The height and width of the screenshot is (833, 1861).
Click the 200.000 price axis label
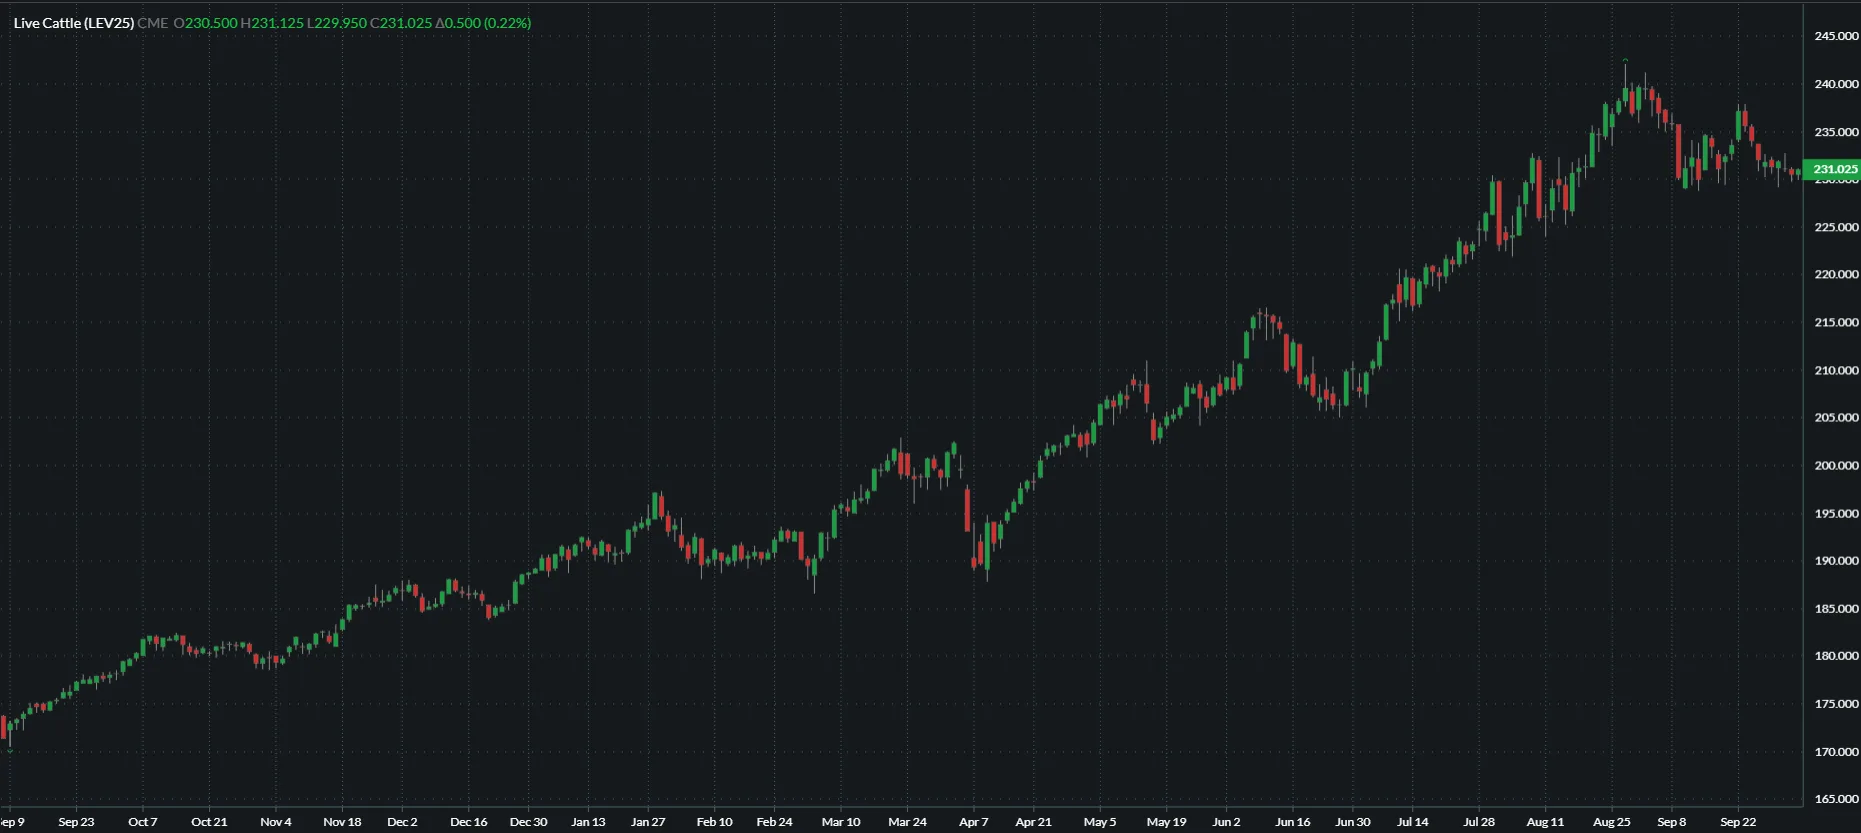pyautogui.click(x=1836, y=466)
